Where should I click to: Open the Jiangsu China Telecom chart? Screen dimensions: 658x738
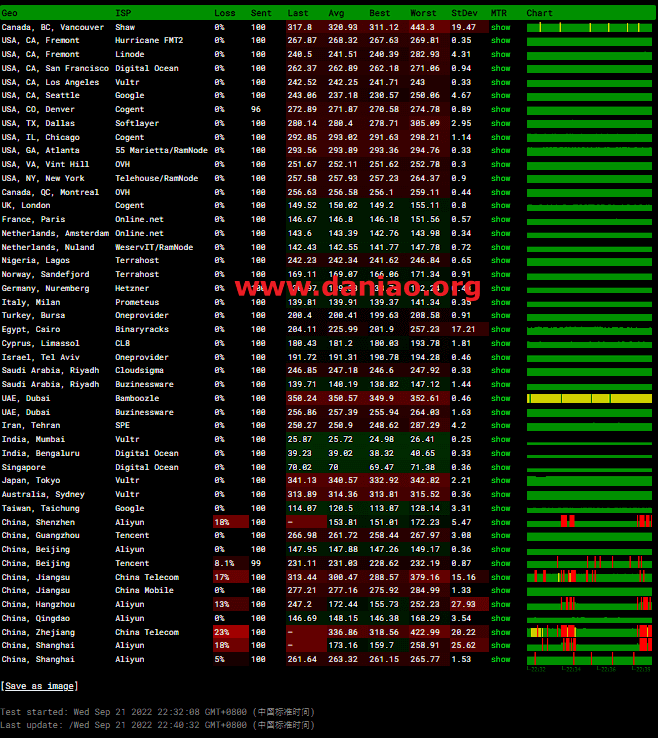click(589, 576)
